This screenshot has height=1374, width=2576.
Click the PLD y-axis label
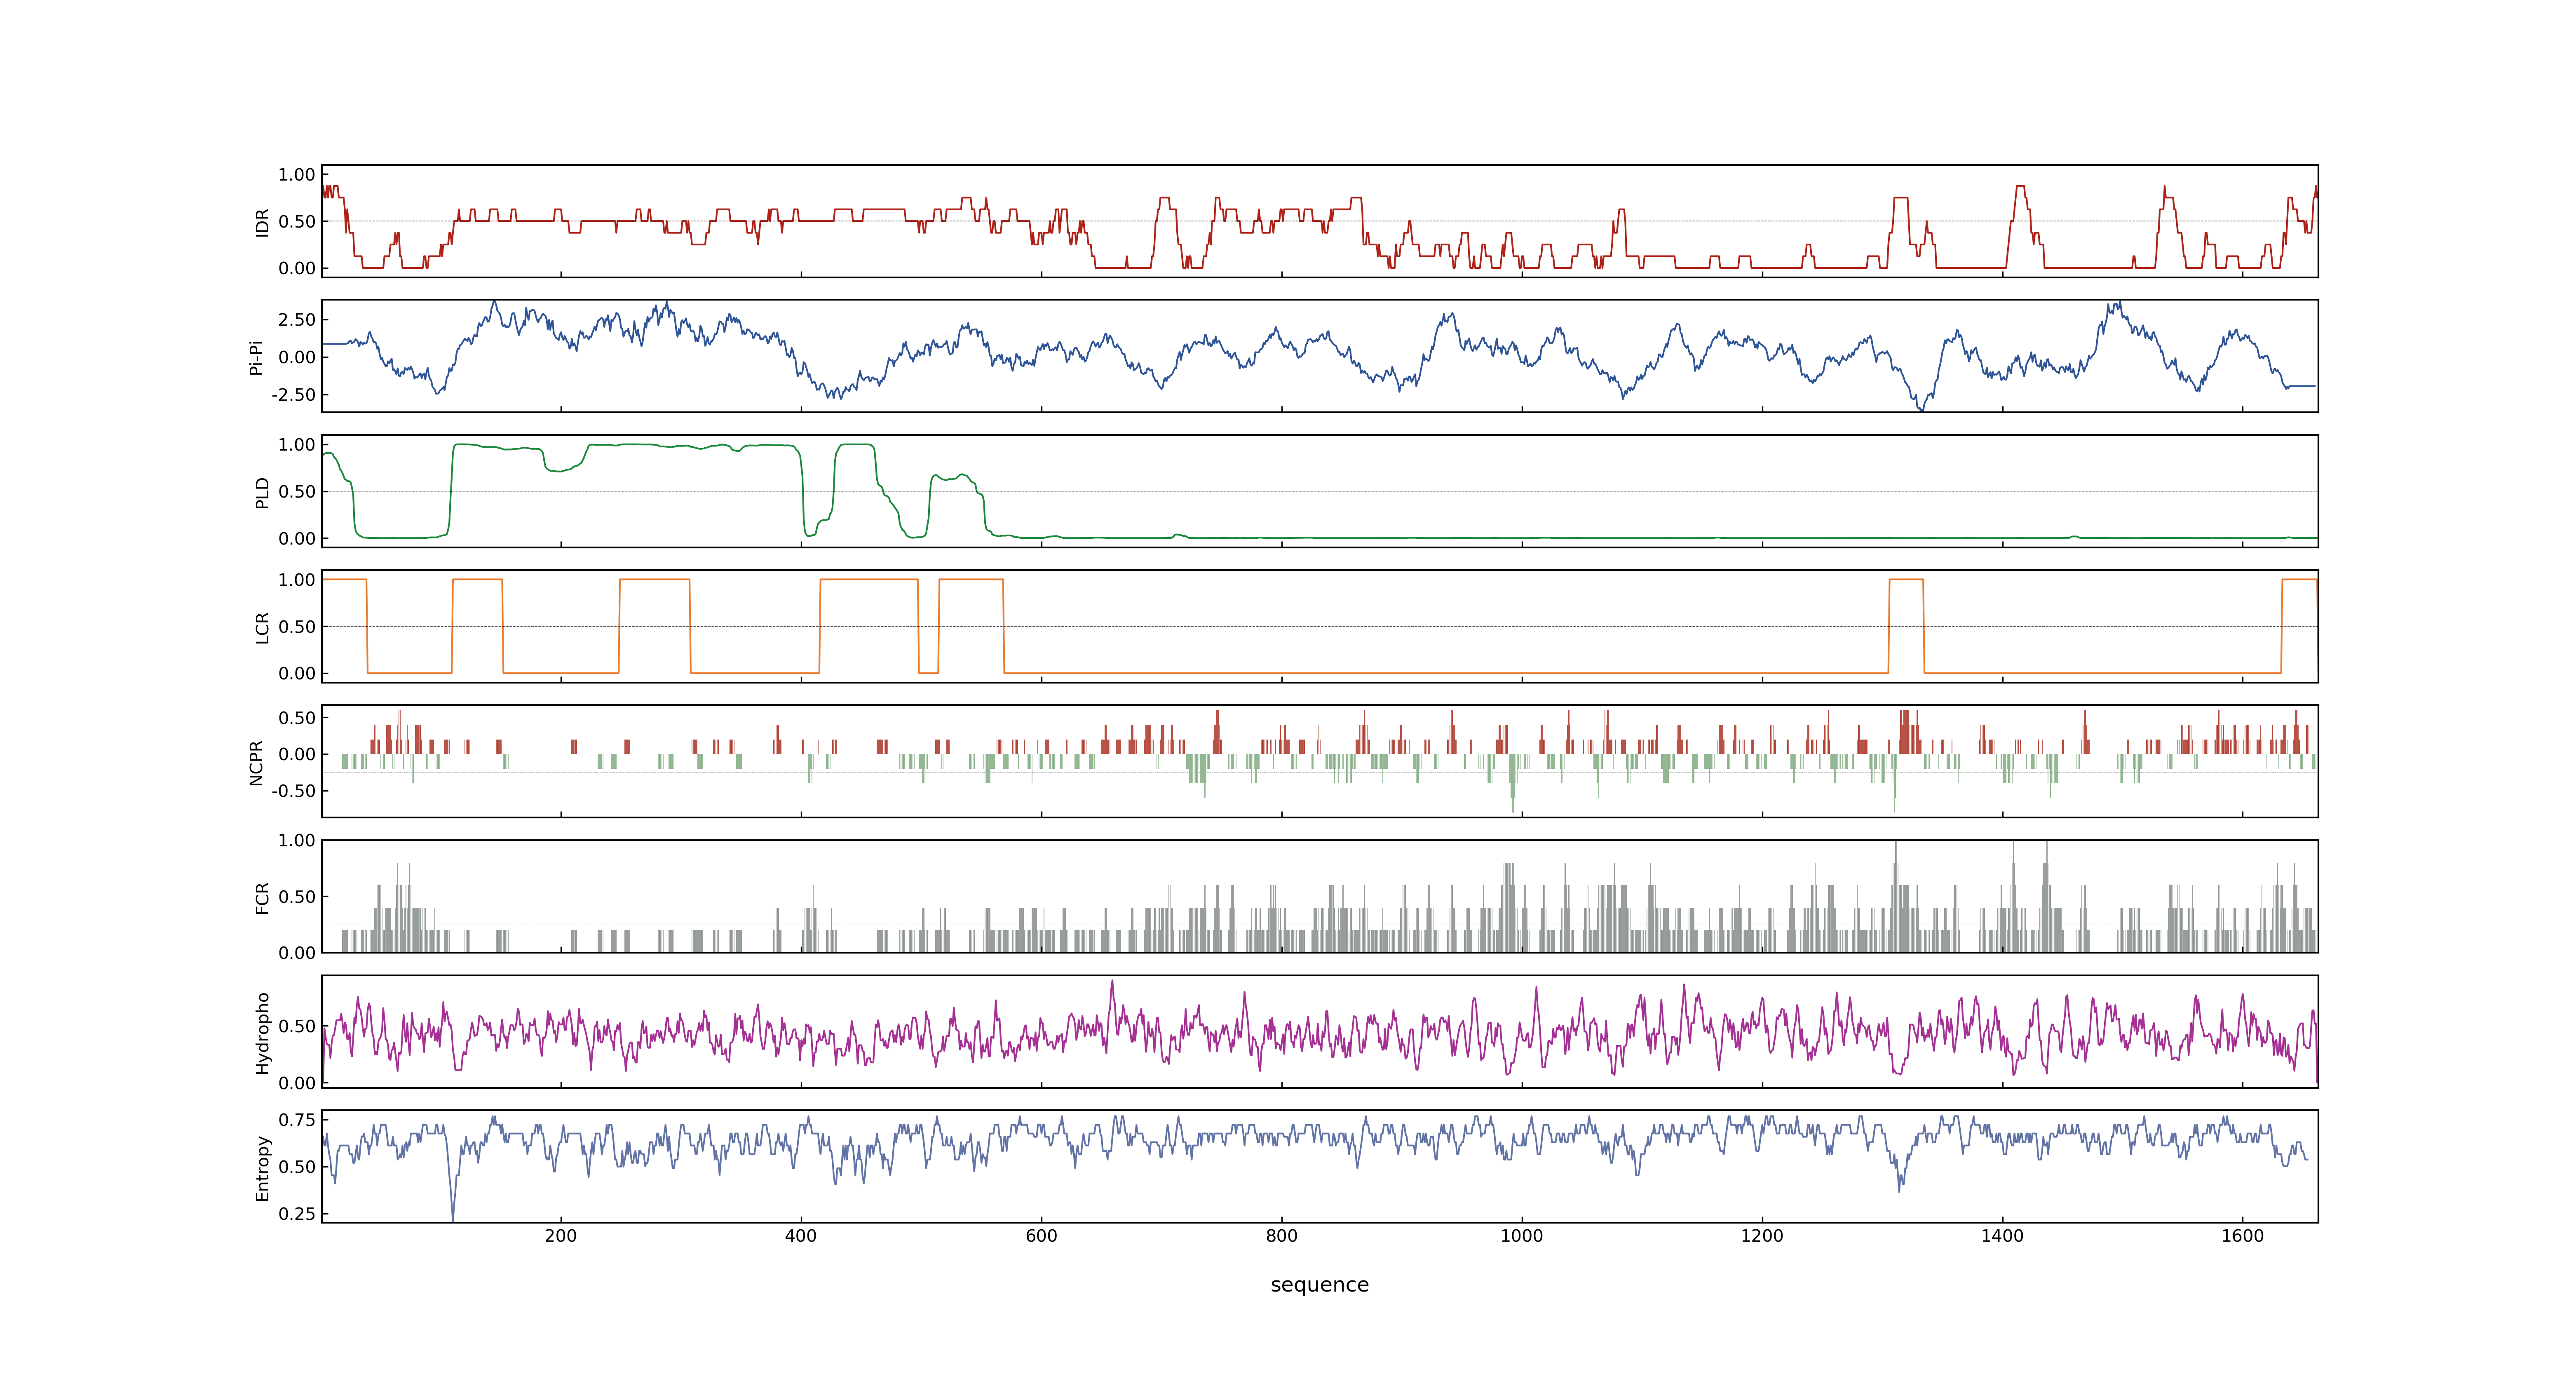[262, 492]
